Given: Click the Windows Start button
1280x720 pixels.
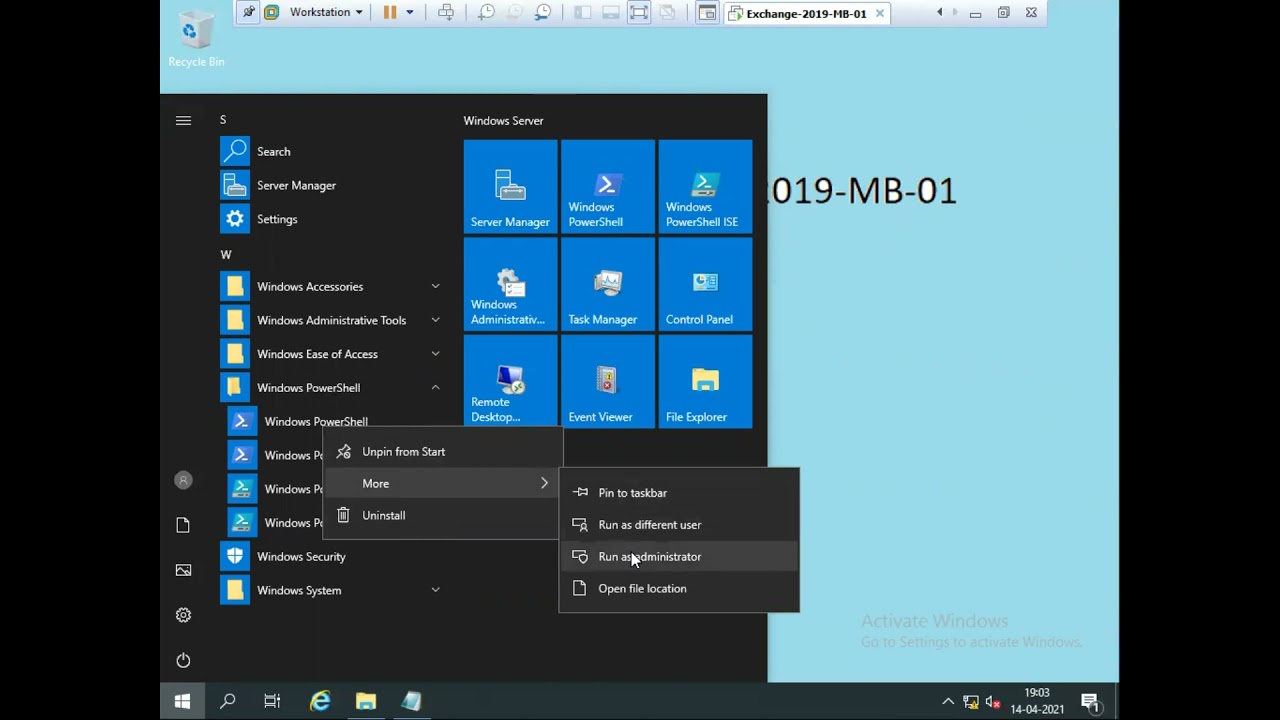Looking at the screenshot, I should tap(182, 702).
